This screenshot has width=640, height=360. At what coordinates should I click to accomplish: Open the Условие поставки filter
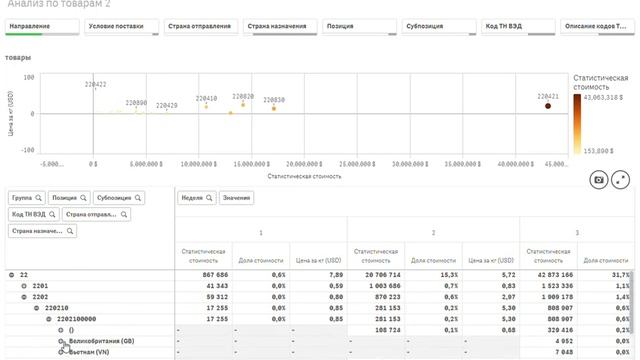(x=121, y=27)
